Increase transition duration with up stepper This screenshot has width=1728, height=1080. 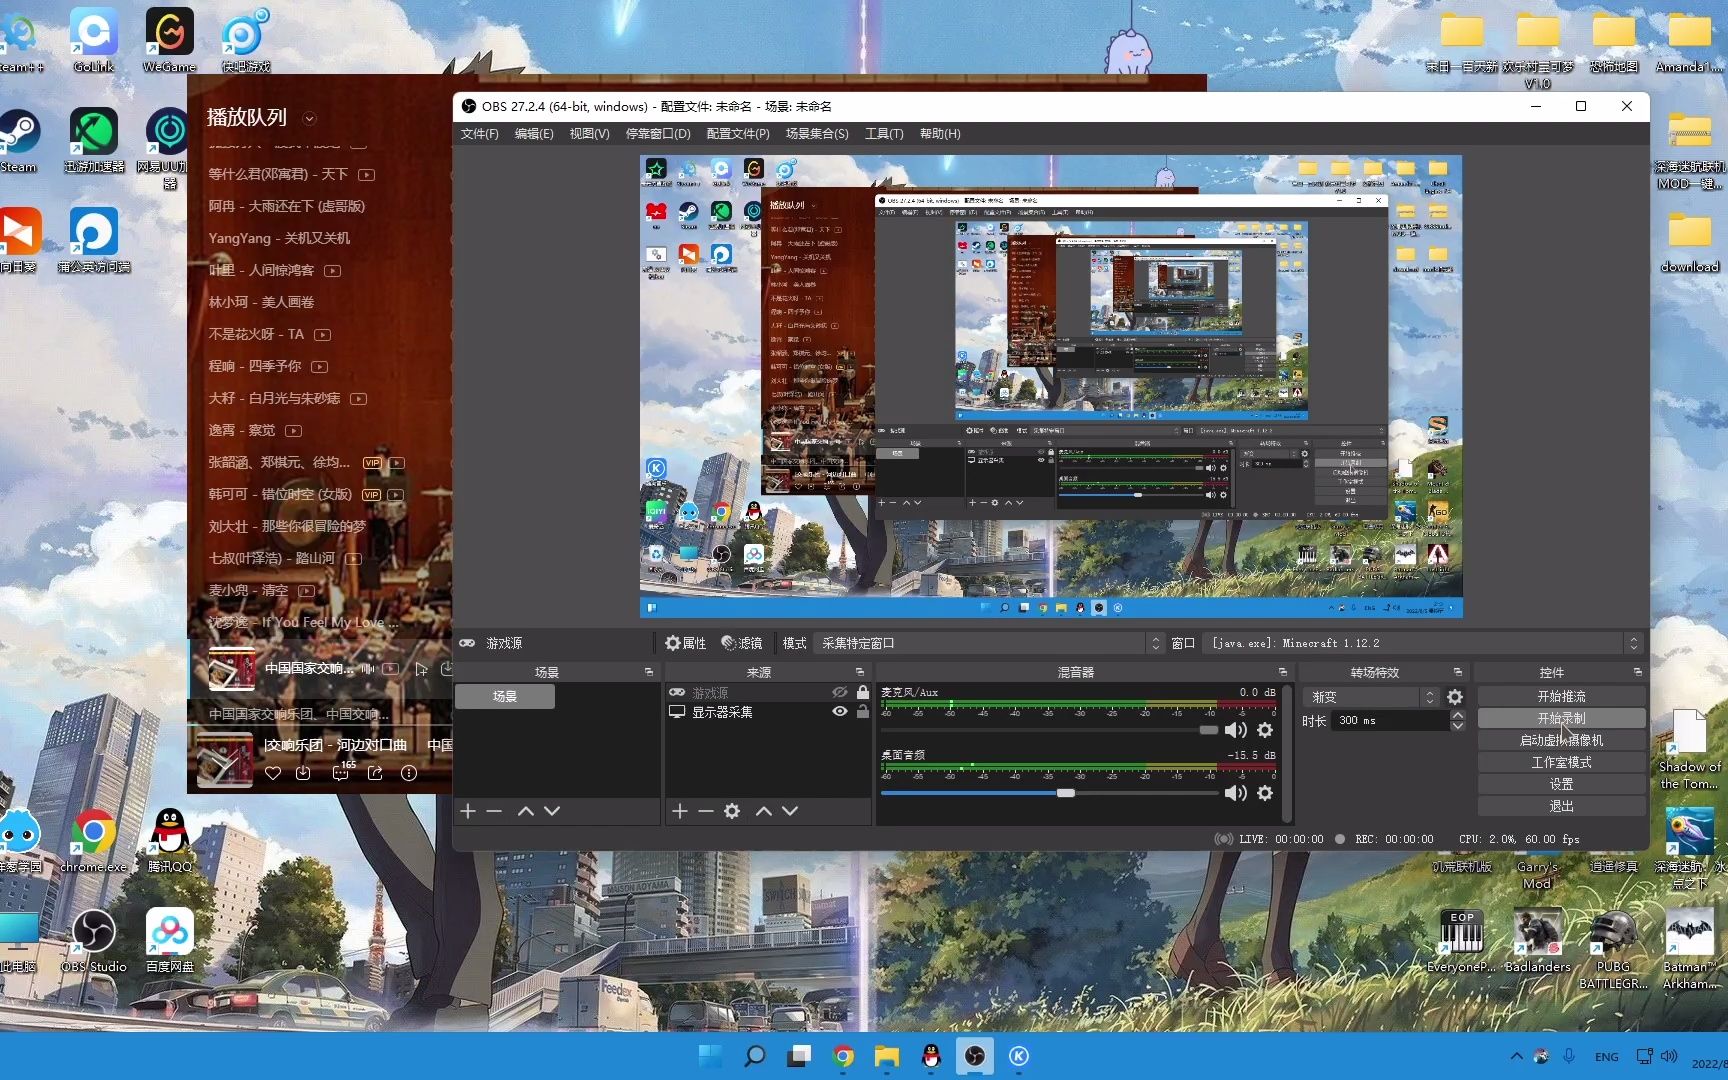click(x=1457, y=714)
